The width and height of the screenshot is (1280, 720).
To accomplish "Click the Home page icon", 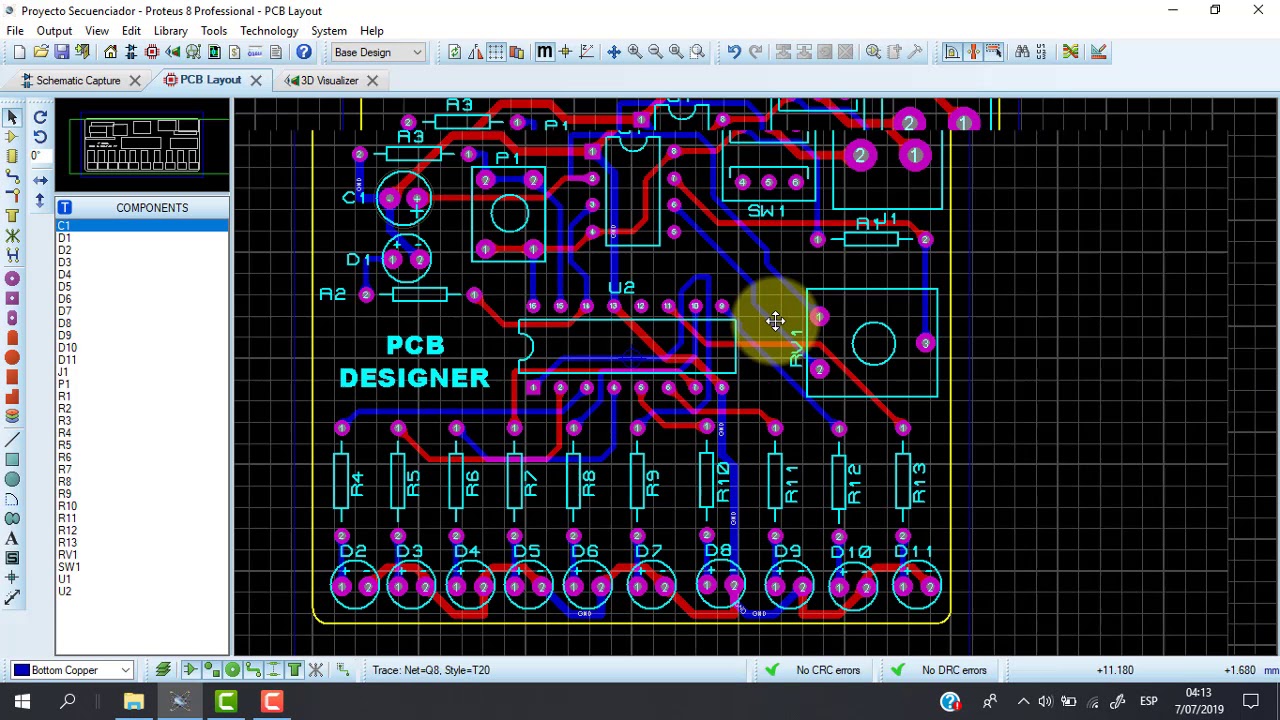I will 110,52.
